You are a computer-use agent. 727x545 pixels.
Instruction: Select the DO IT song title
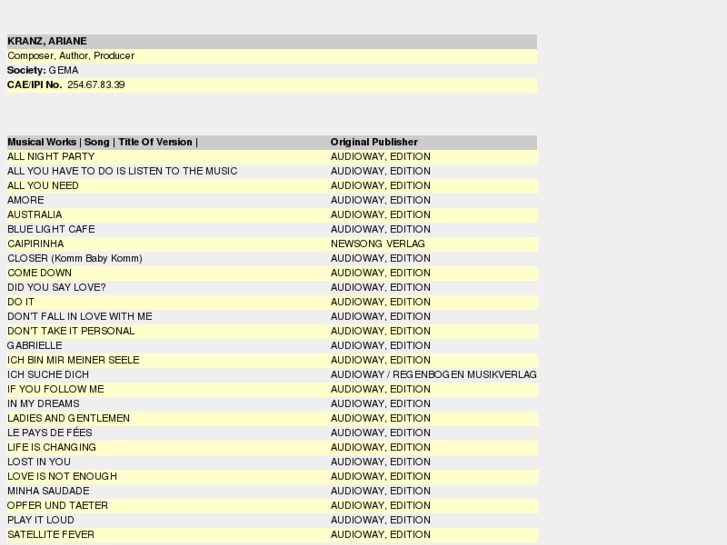pyautogui.click(x=21, y=302)
